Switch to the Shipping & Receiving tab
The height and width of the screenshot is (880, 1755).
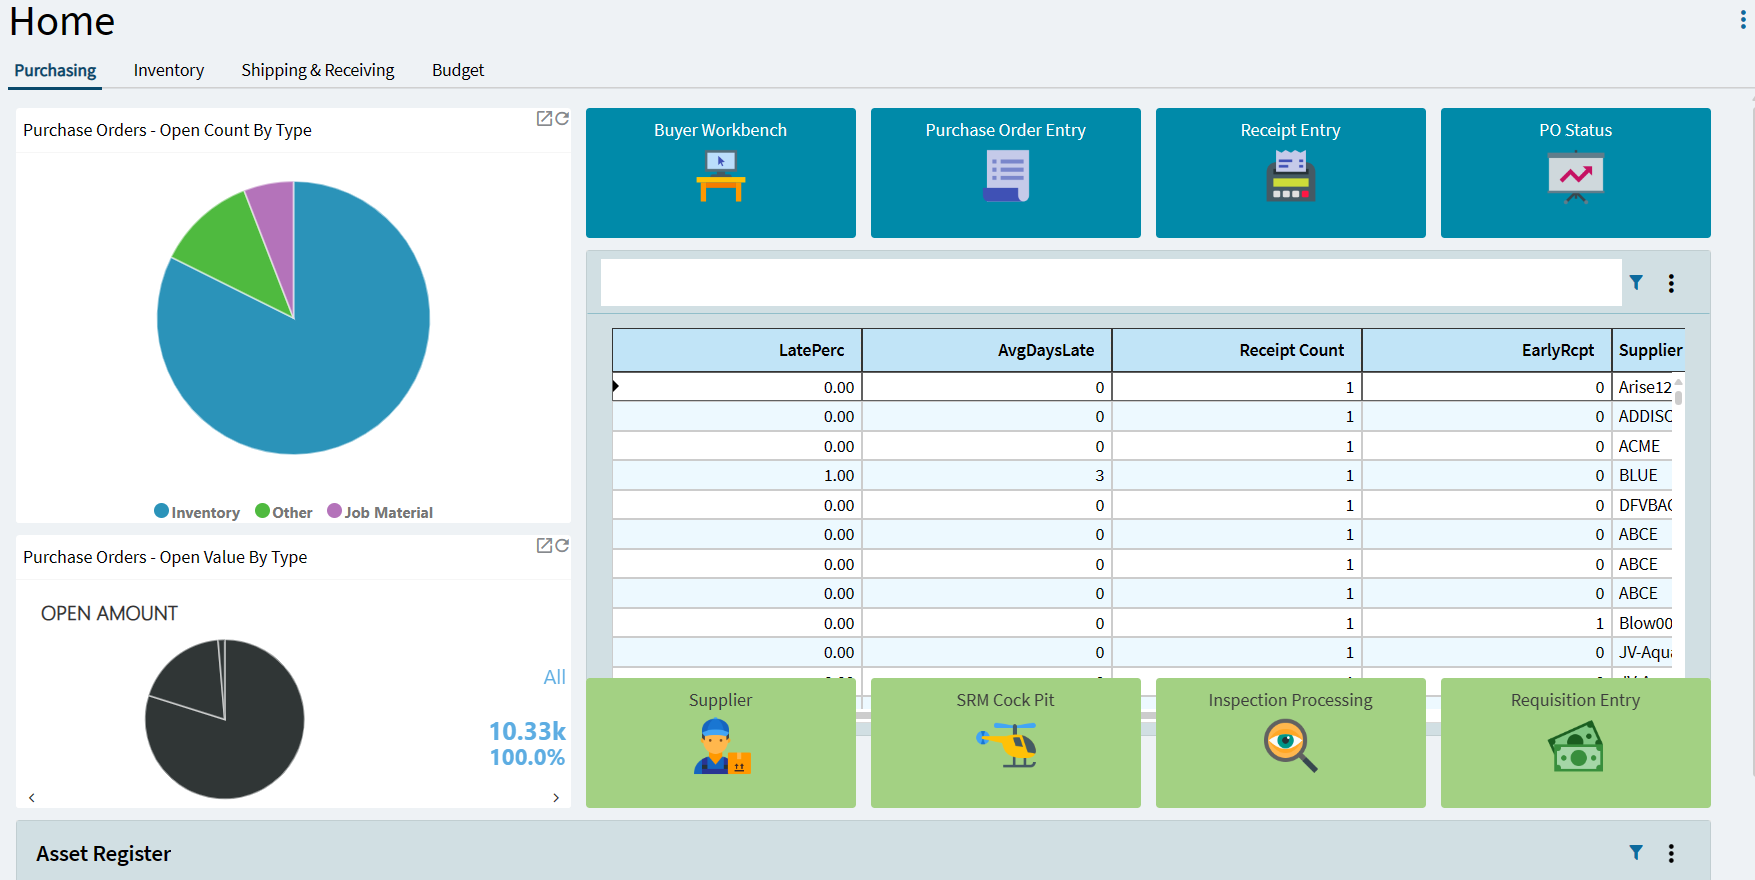click(x=317, y=70)
